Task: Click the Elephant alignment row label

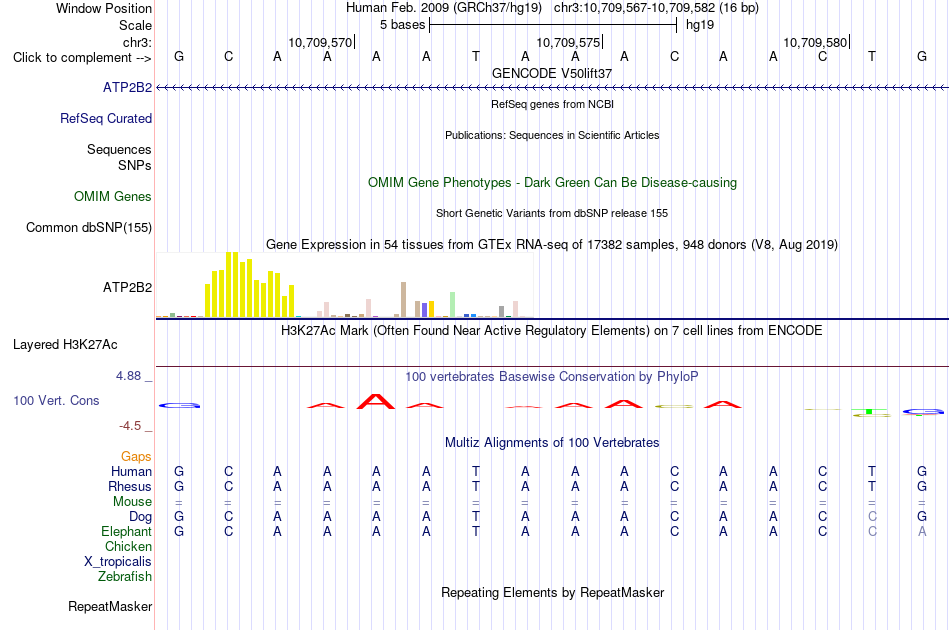Action: pos(127,531)
